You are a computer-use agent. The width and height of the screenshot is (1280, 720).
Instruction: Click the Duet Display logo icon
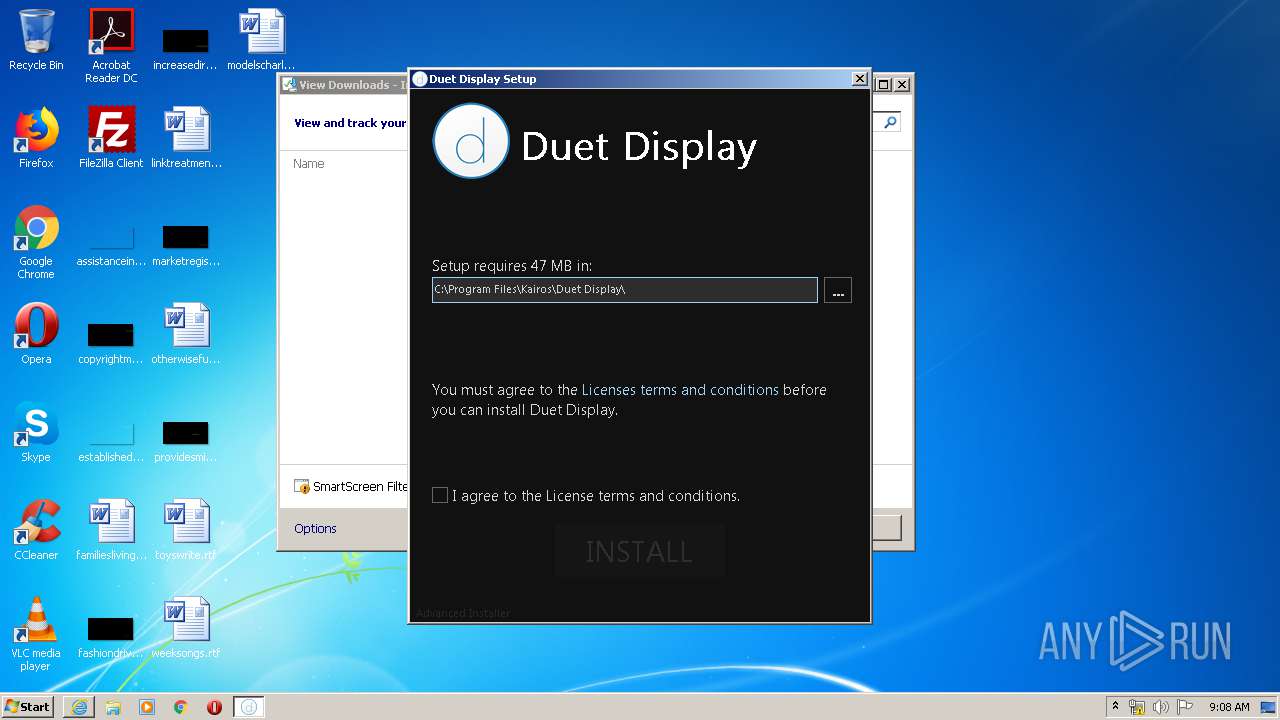point(471,141)
